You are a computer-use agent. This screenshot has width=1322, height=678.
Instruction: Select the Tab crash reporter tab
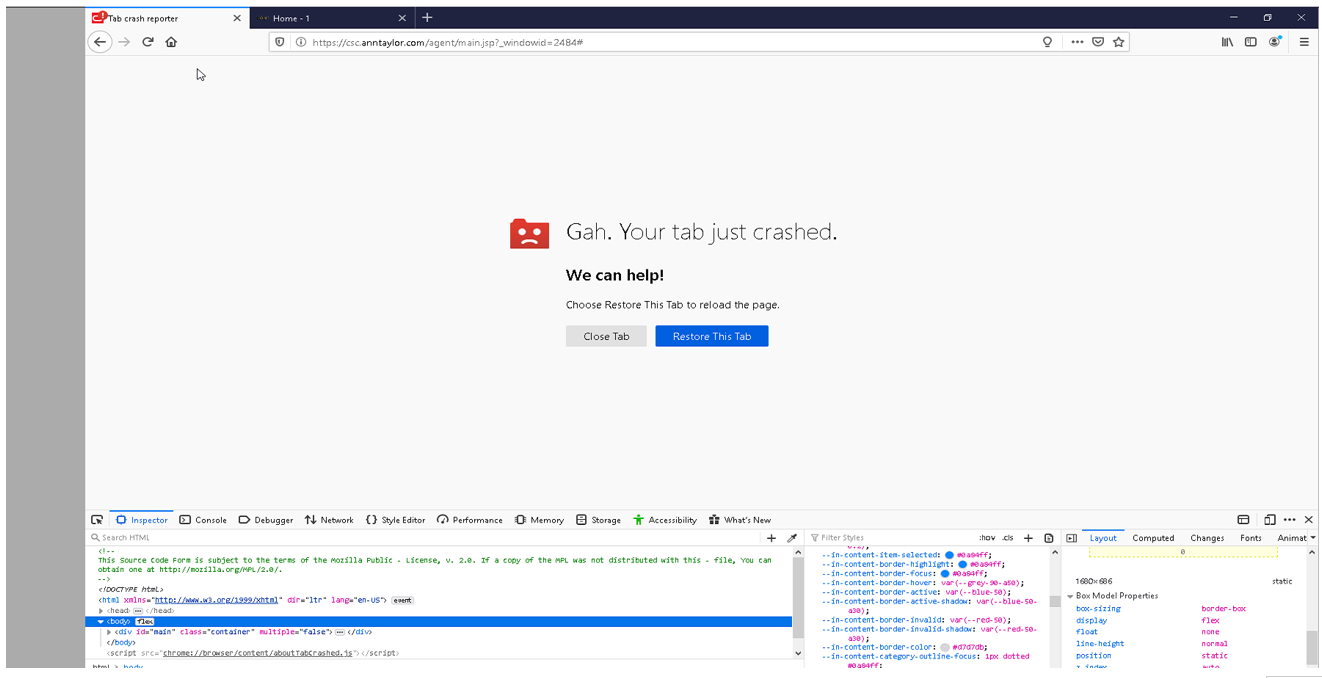[x=167, y=18]
